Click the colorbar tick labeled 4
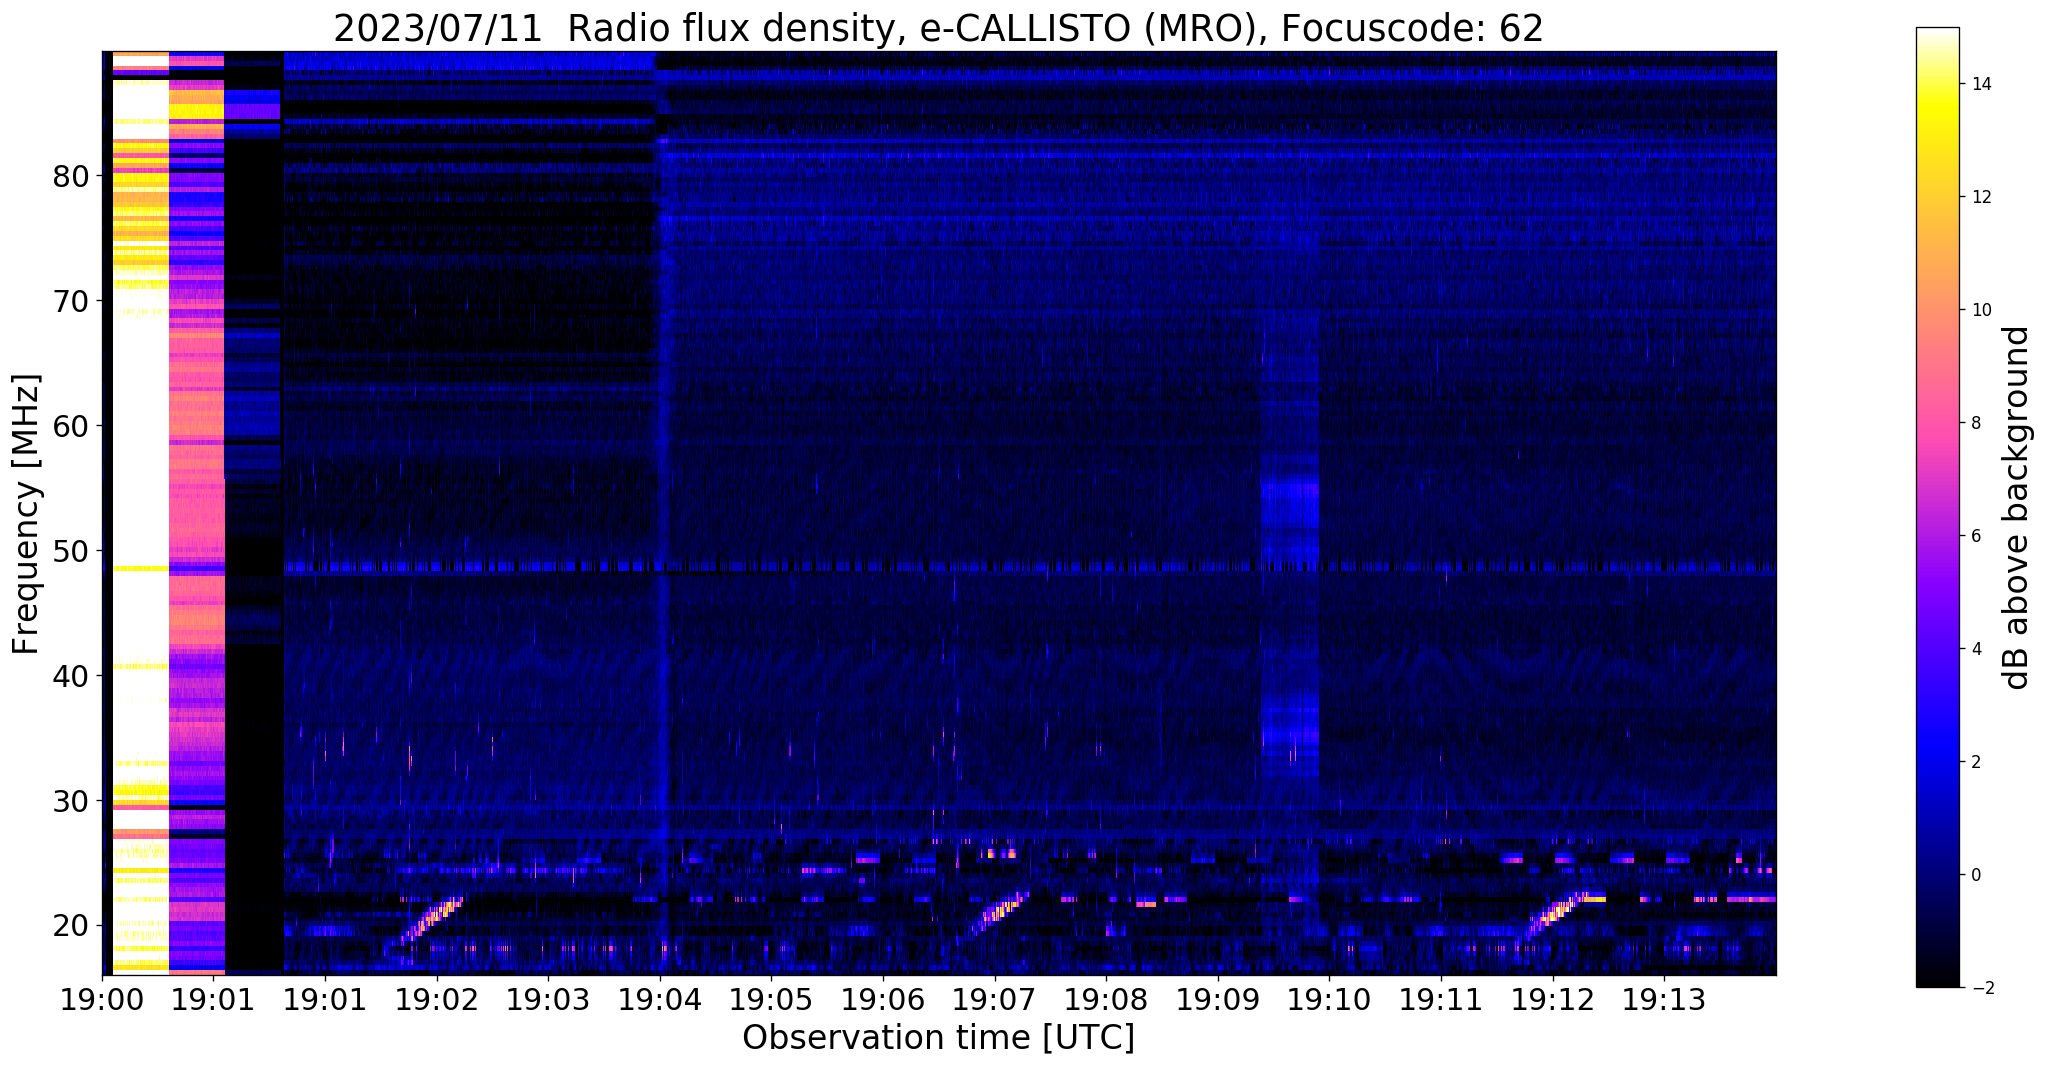 [1975, 649]
